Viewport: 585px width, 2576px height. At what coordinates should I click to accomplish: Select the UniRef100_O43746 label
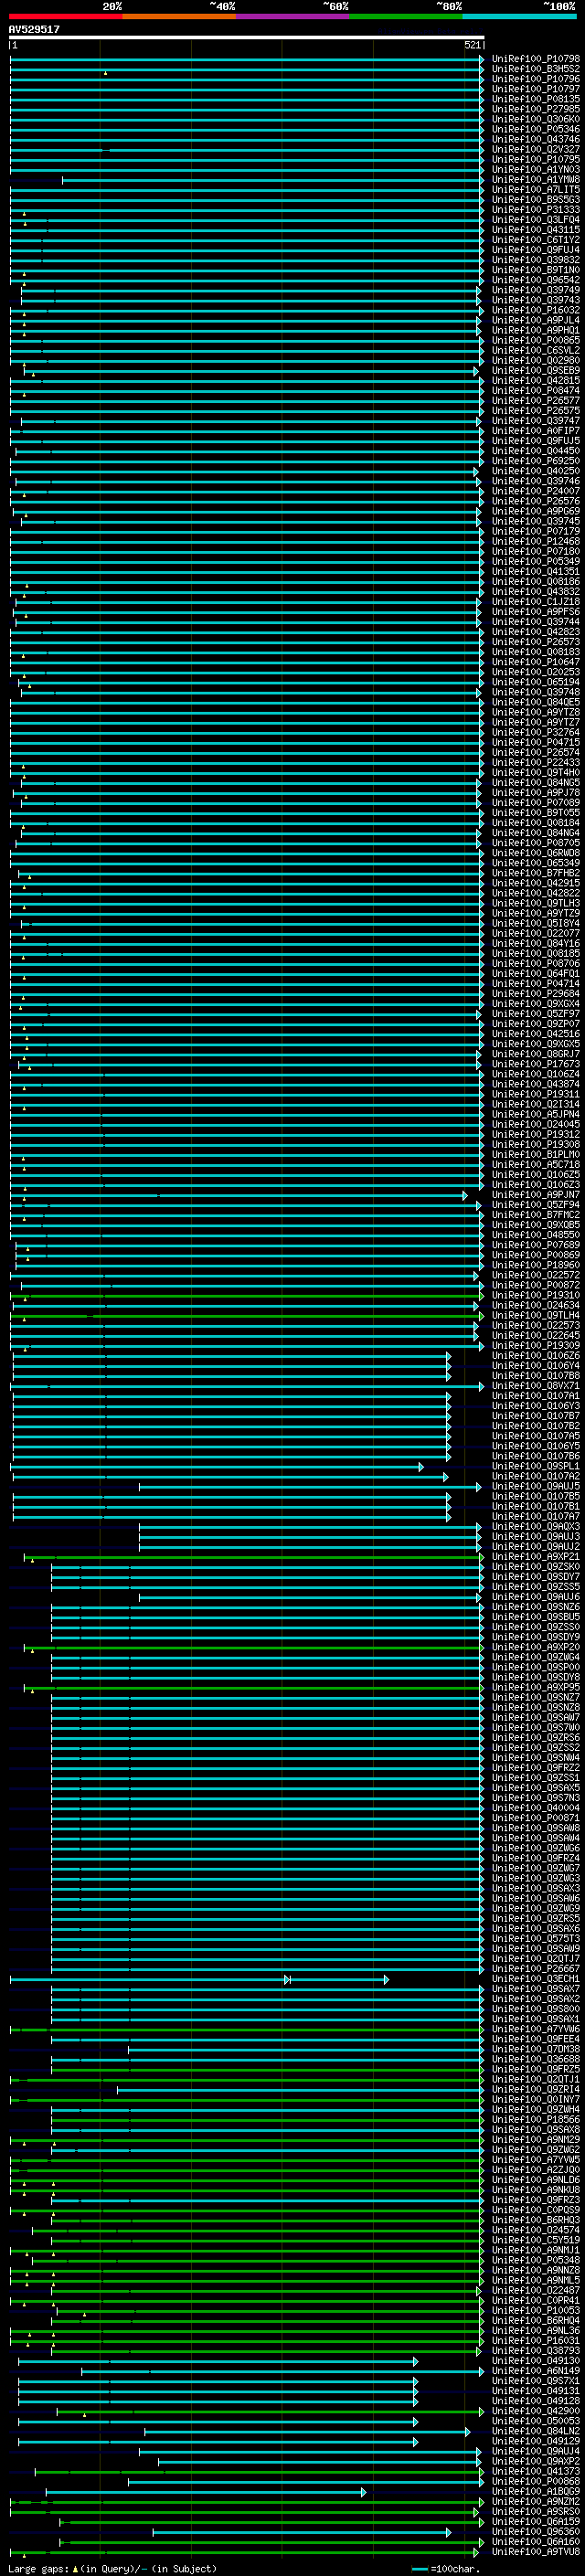[x=536, y=139]
